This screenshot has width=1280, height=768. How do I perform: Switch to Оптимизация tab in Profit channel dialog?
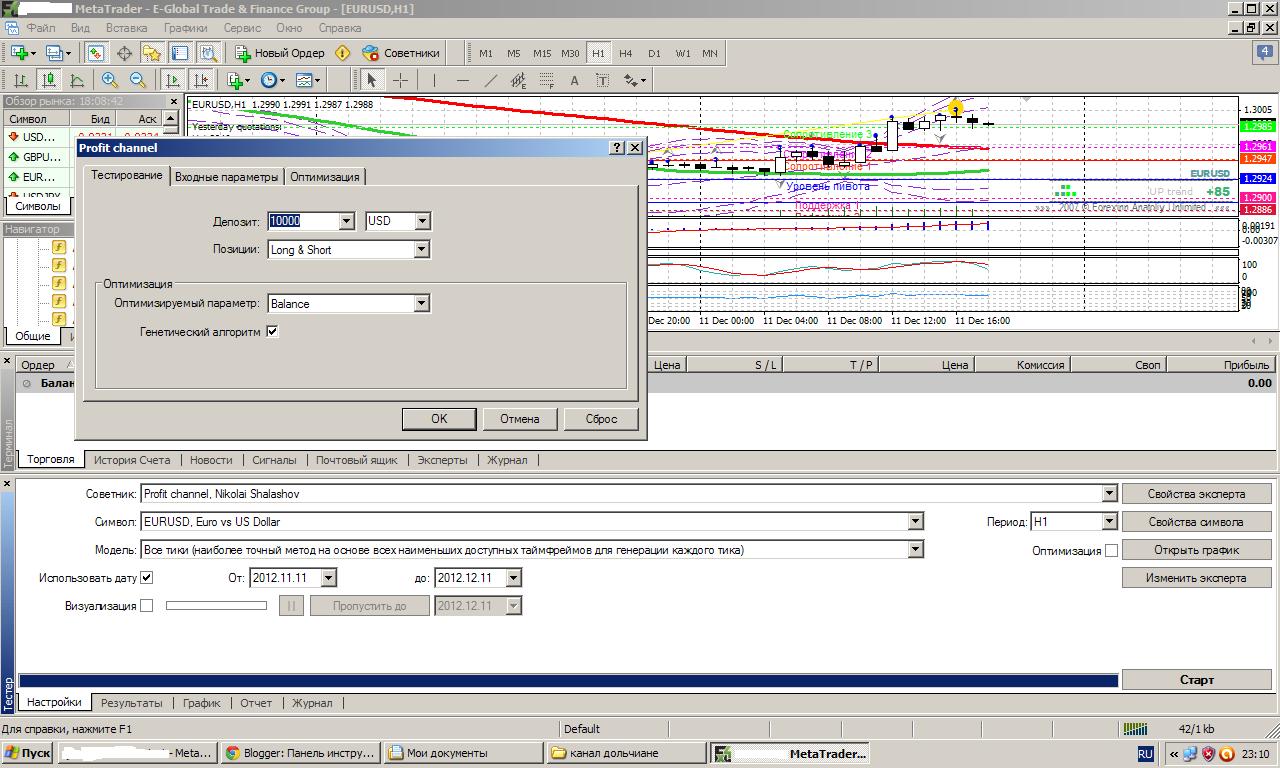tap(325, 177)
